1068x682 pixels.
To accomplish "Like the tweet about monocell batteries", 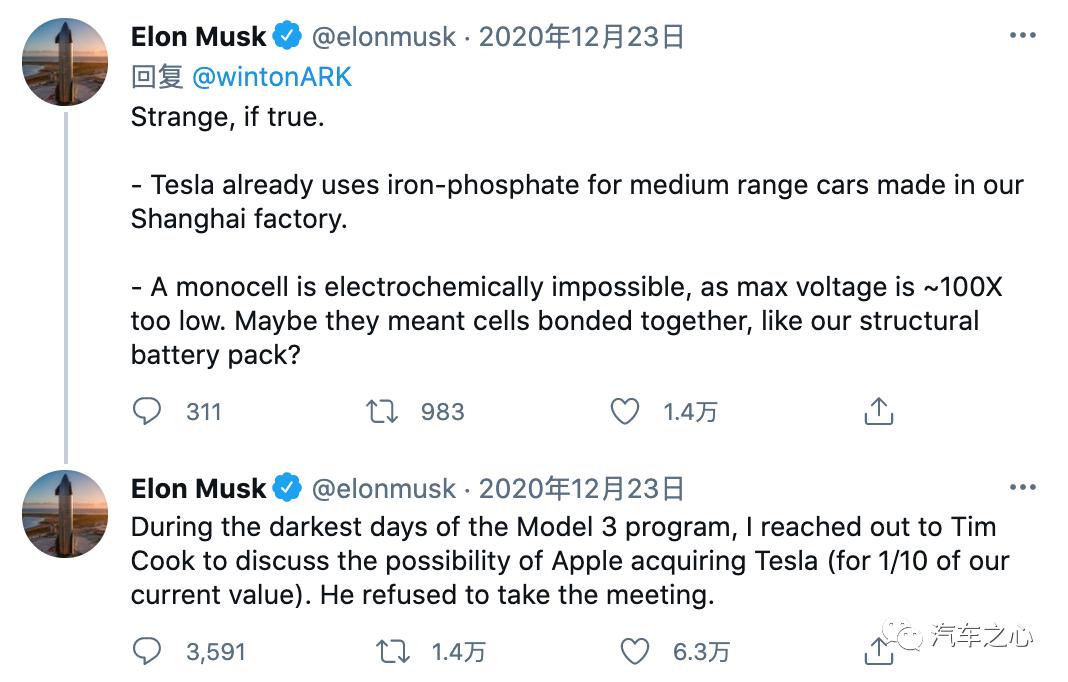I will point(625,411).
